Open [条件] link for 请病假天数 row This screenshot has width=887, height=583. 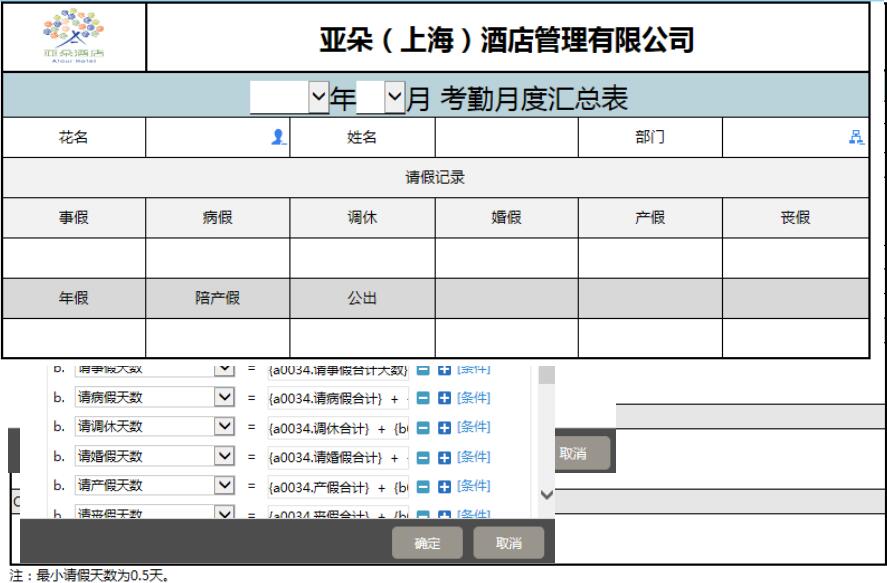click(473, 398)
